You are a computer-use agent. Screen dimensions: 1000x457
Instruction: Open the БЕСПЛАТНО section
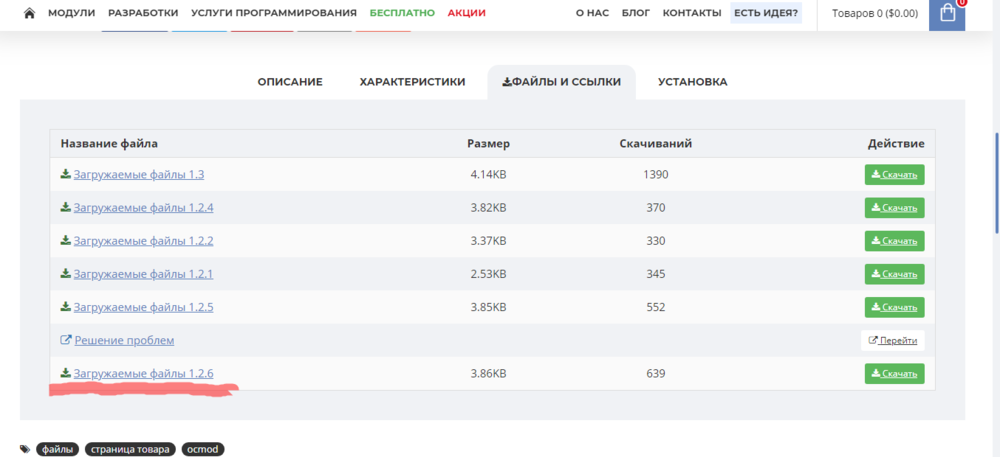402,13
